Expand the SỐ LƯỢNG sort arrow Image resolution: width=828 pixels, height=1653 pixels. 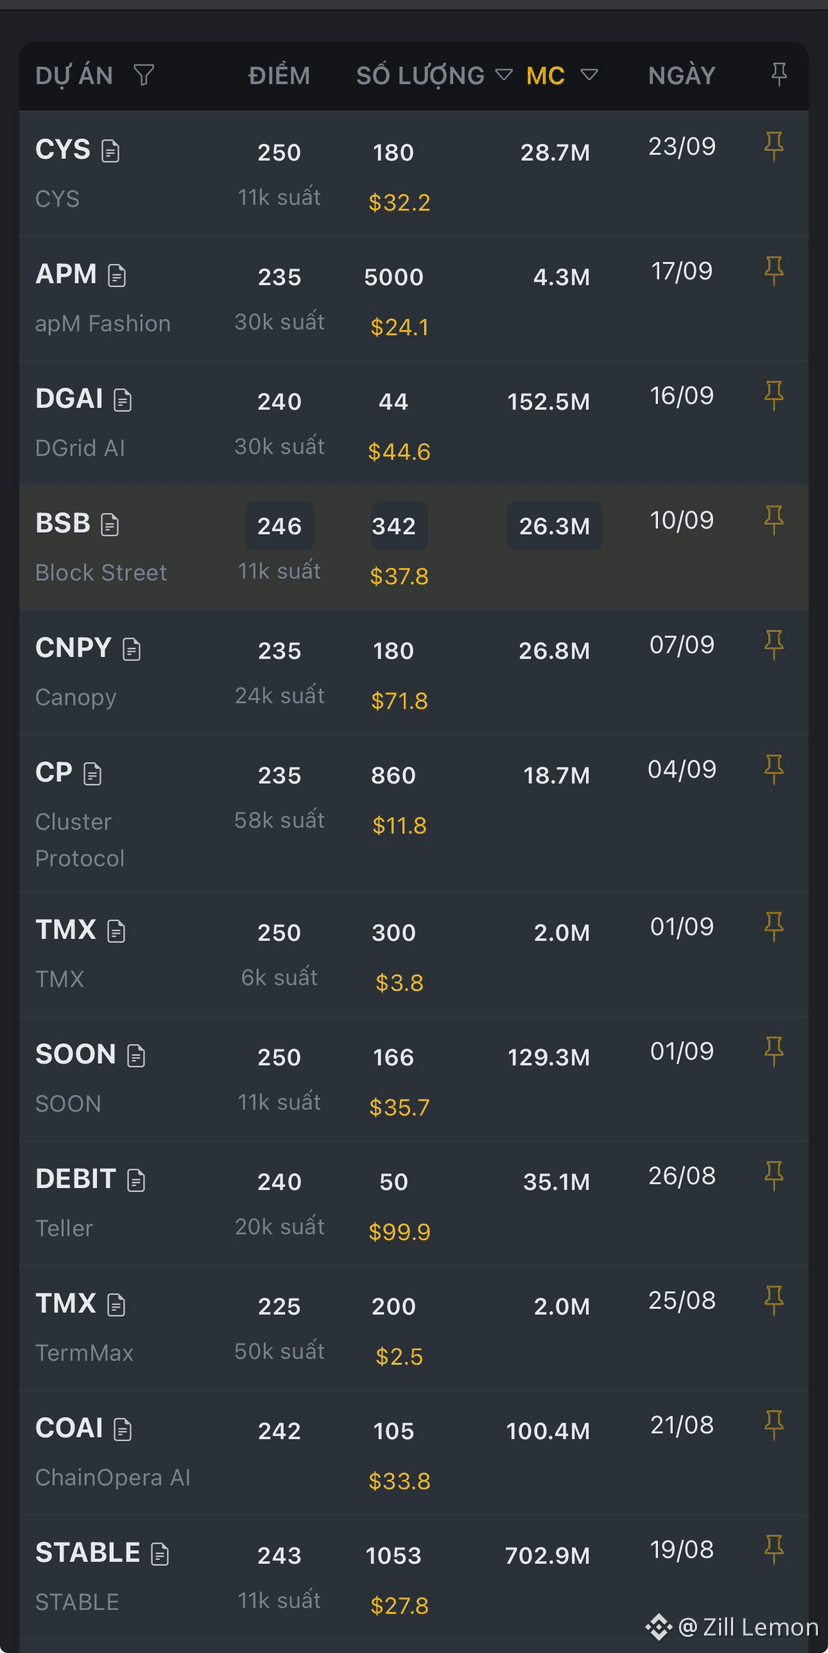tap(504, 75)
